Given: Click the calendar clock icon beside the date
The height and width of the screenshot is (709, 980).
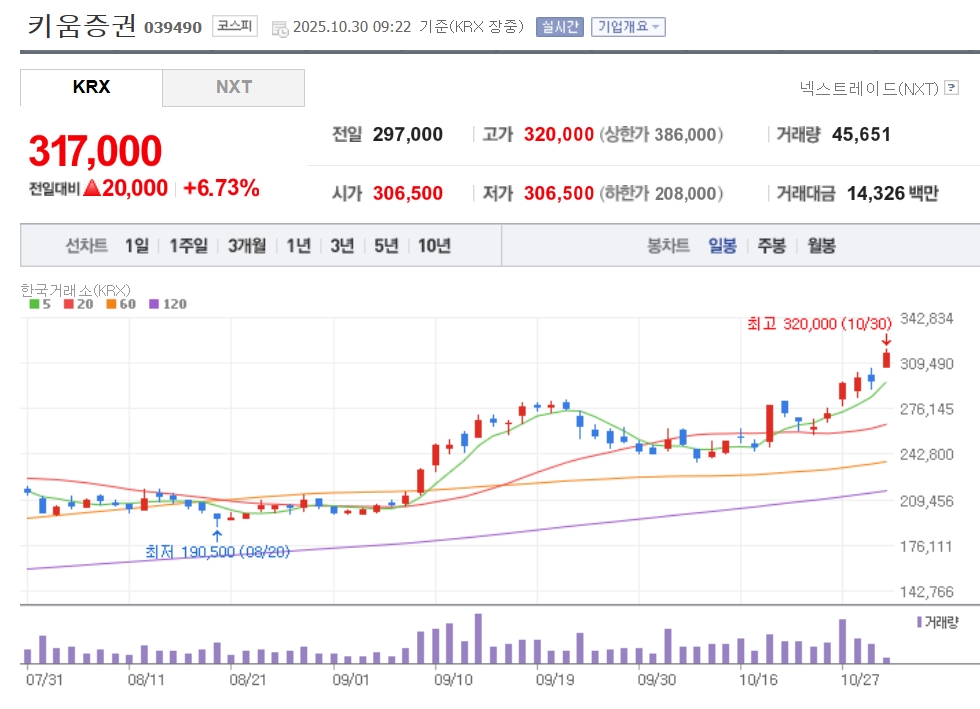Looking at the screenshot, I should [280, 28].
